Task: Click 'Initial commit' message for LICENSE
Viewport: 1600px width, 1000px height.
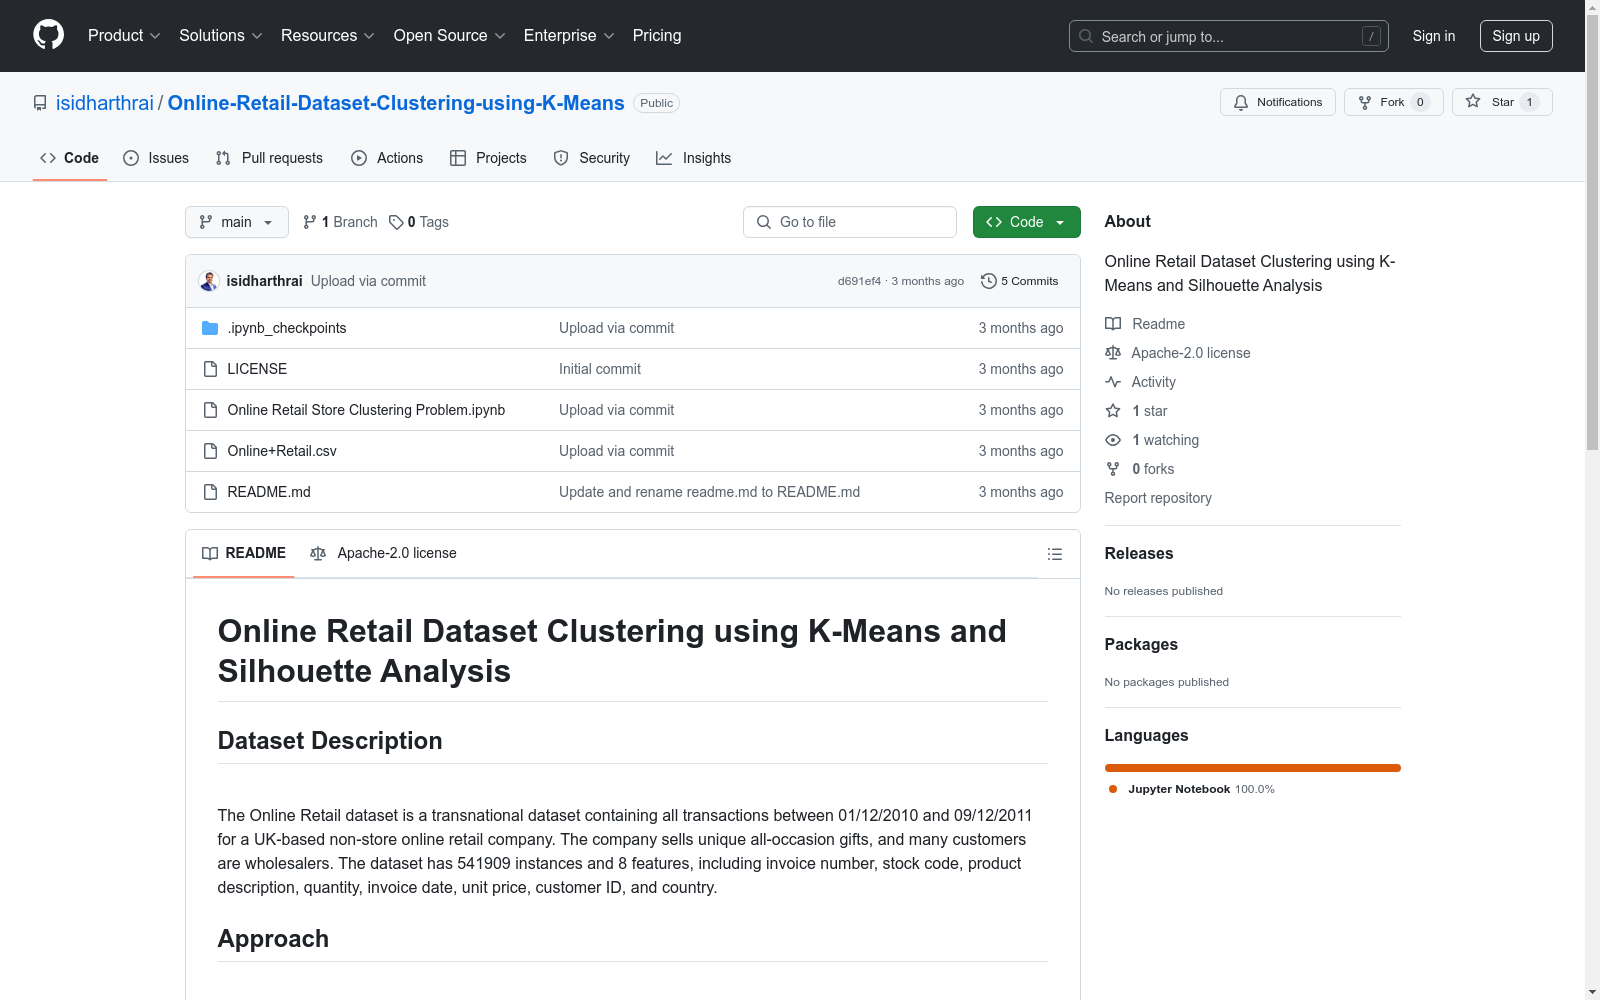Action: (x=600, y=369)
